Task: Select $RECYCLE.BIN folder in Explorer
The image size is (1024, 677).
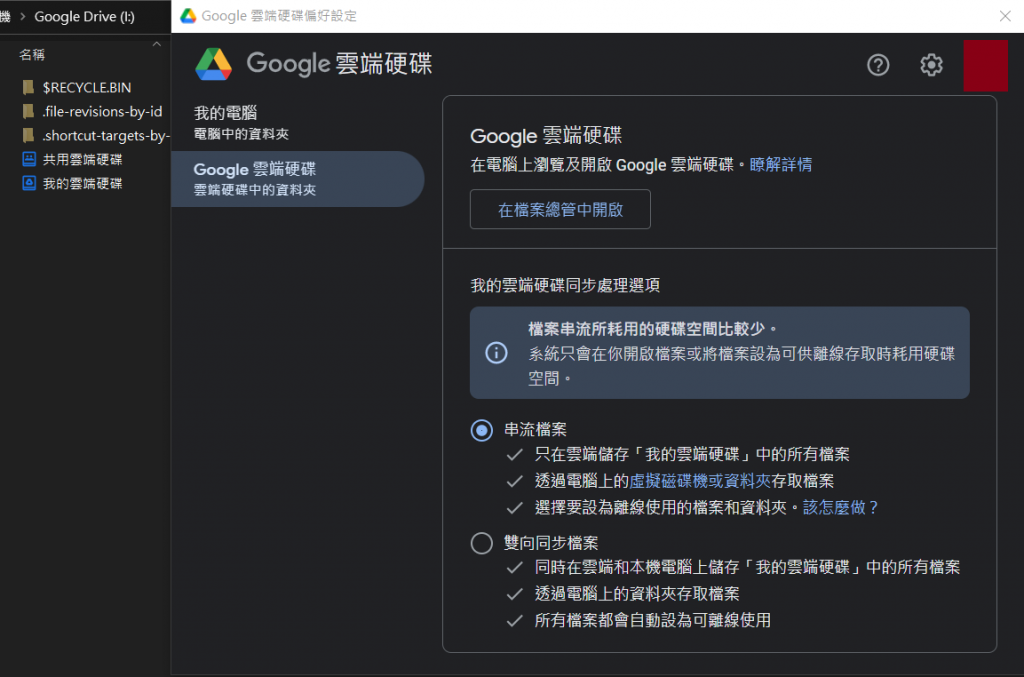Action: tap(86, 87)
